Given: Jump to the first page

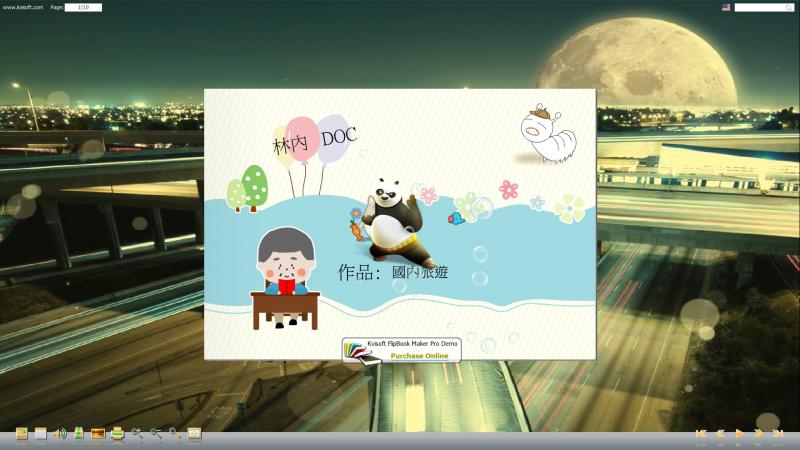Looking at the screenshot, I should (701, 434).
